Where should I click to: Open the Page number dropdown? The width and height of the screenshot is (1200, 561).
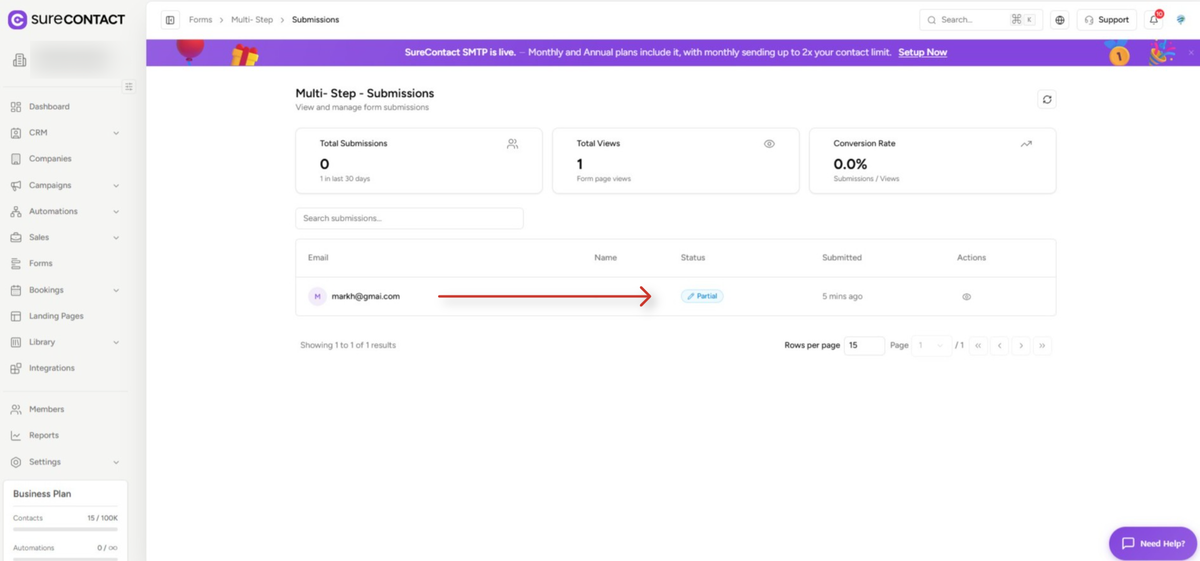931,345
